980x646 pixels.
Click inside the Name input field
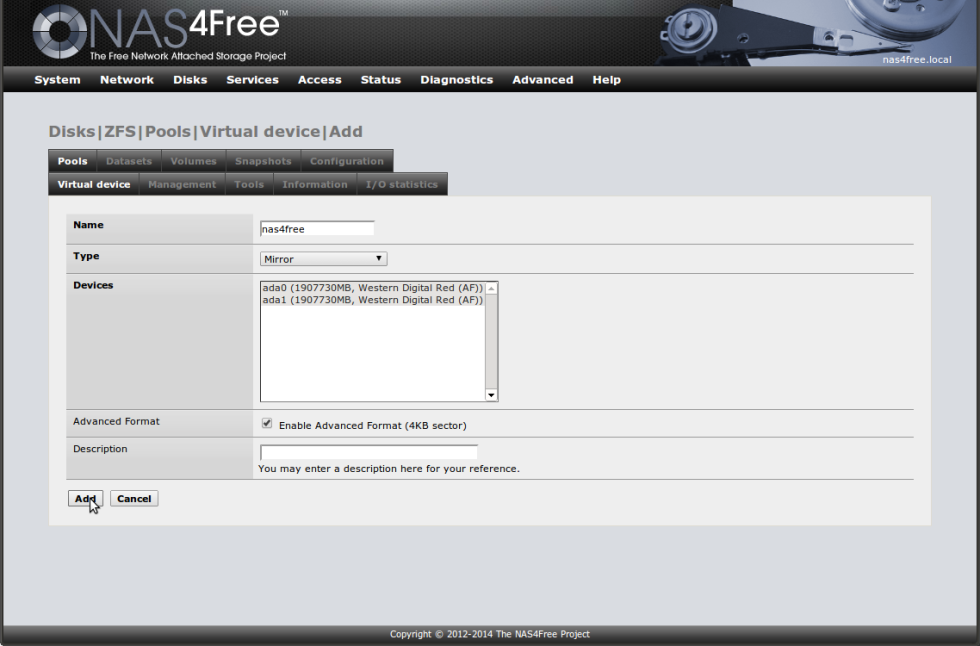coord(317,228)
